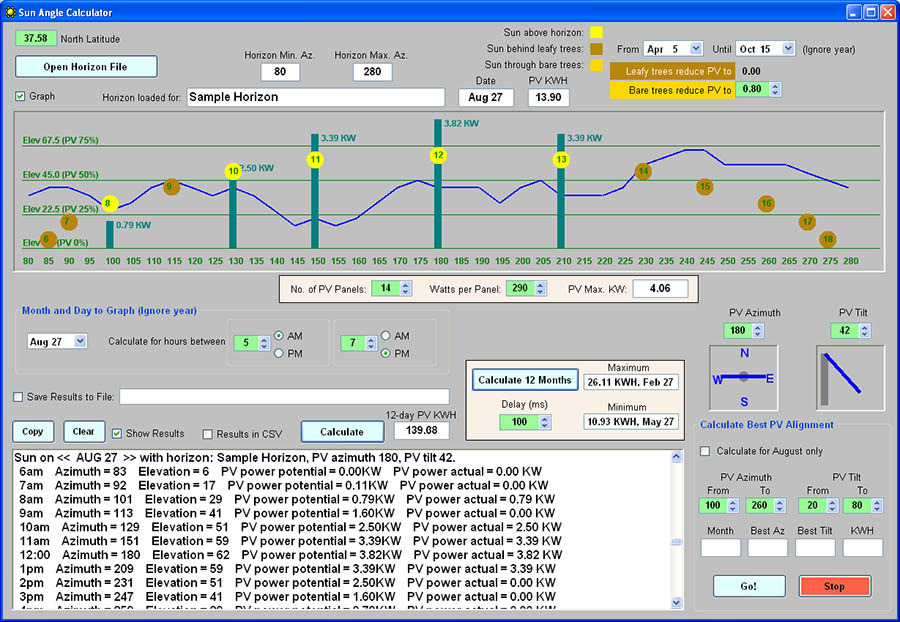Click the results list scroll up arrow
Image resolution: width=900 pixels, height=622 pixels.
coord(677,457)
